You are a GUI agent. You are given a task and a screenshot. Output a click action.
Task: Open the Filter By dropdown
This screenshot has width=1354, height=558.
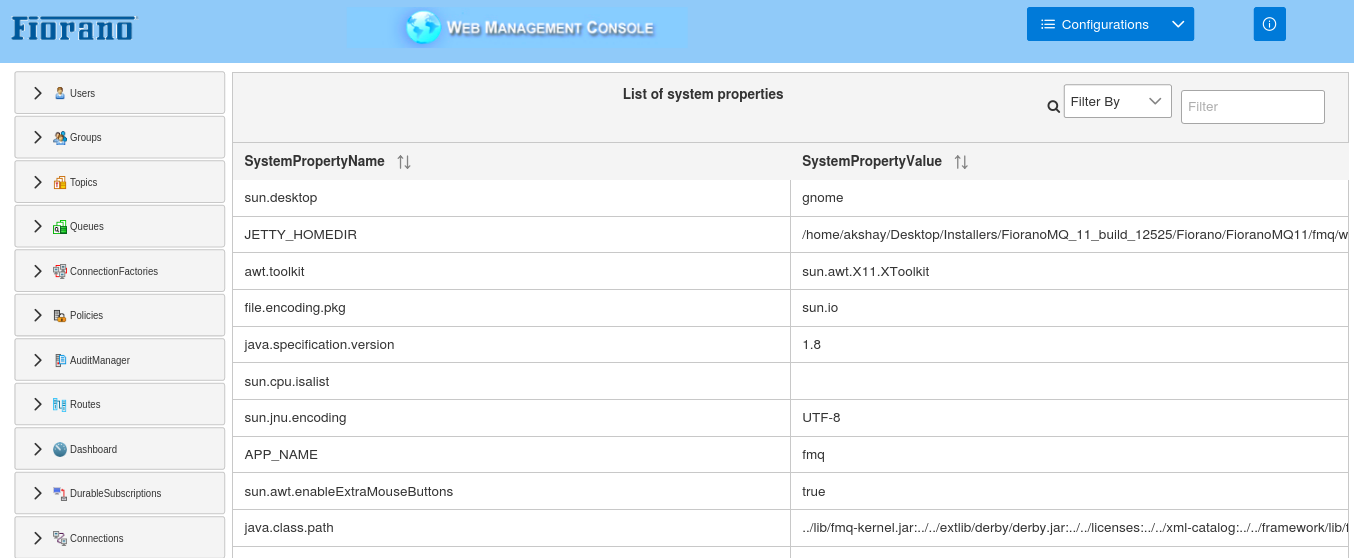pos(1117,101)
